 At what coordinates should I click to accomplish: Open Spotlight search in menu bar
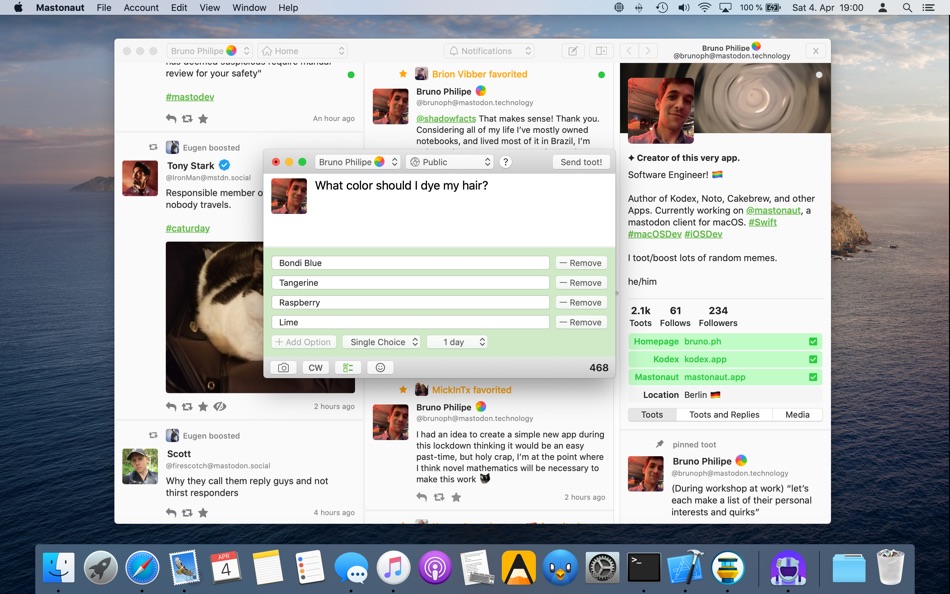pos(907,8)
